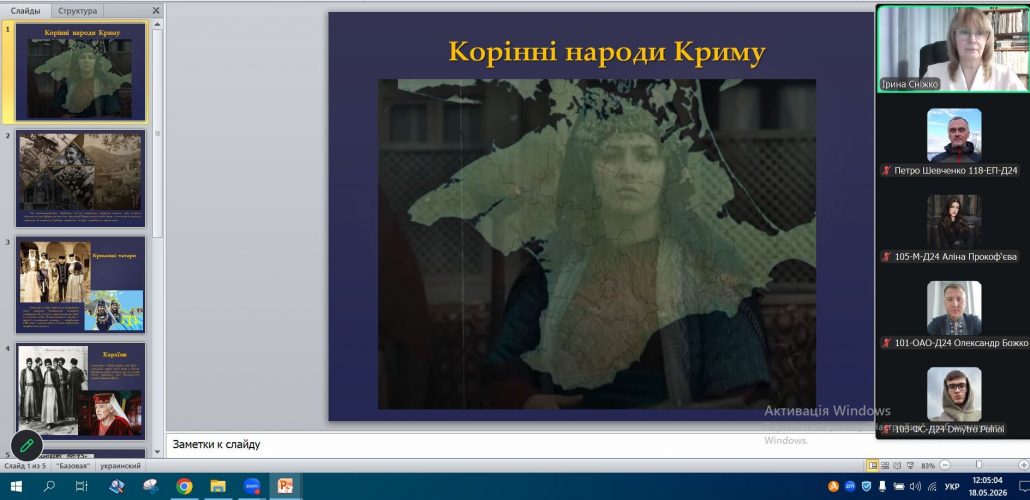This screenshot has width=1030, height=500.
Task: Click the battery tray icon
Action: coord(899,486)
